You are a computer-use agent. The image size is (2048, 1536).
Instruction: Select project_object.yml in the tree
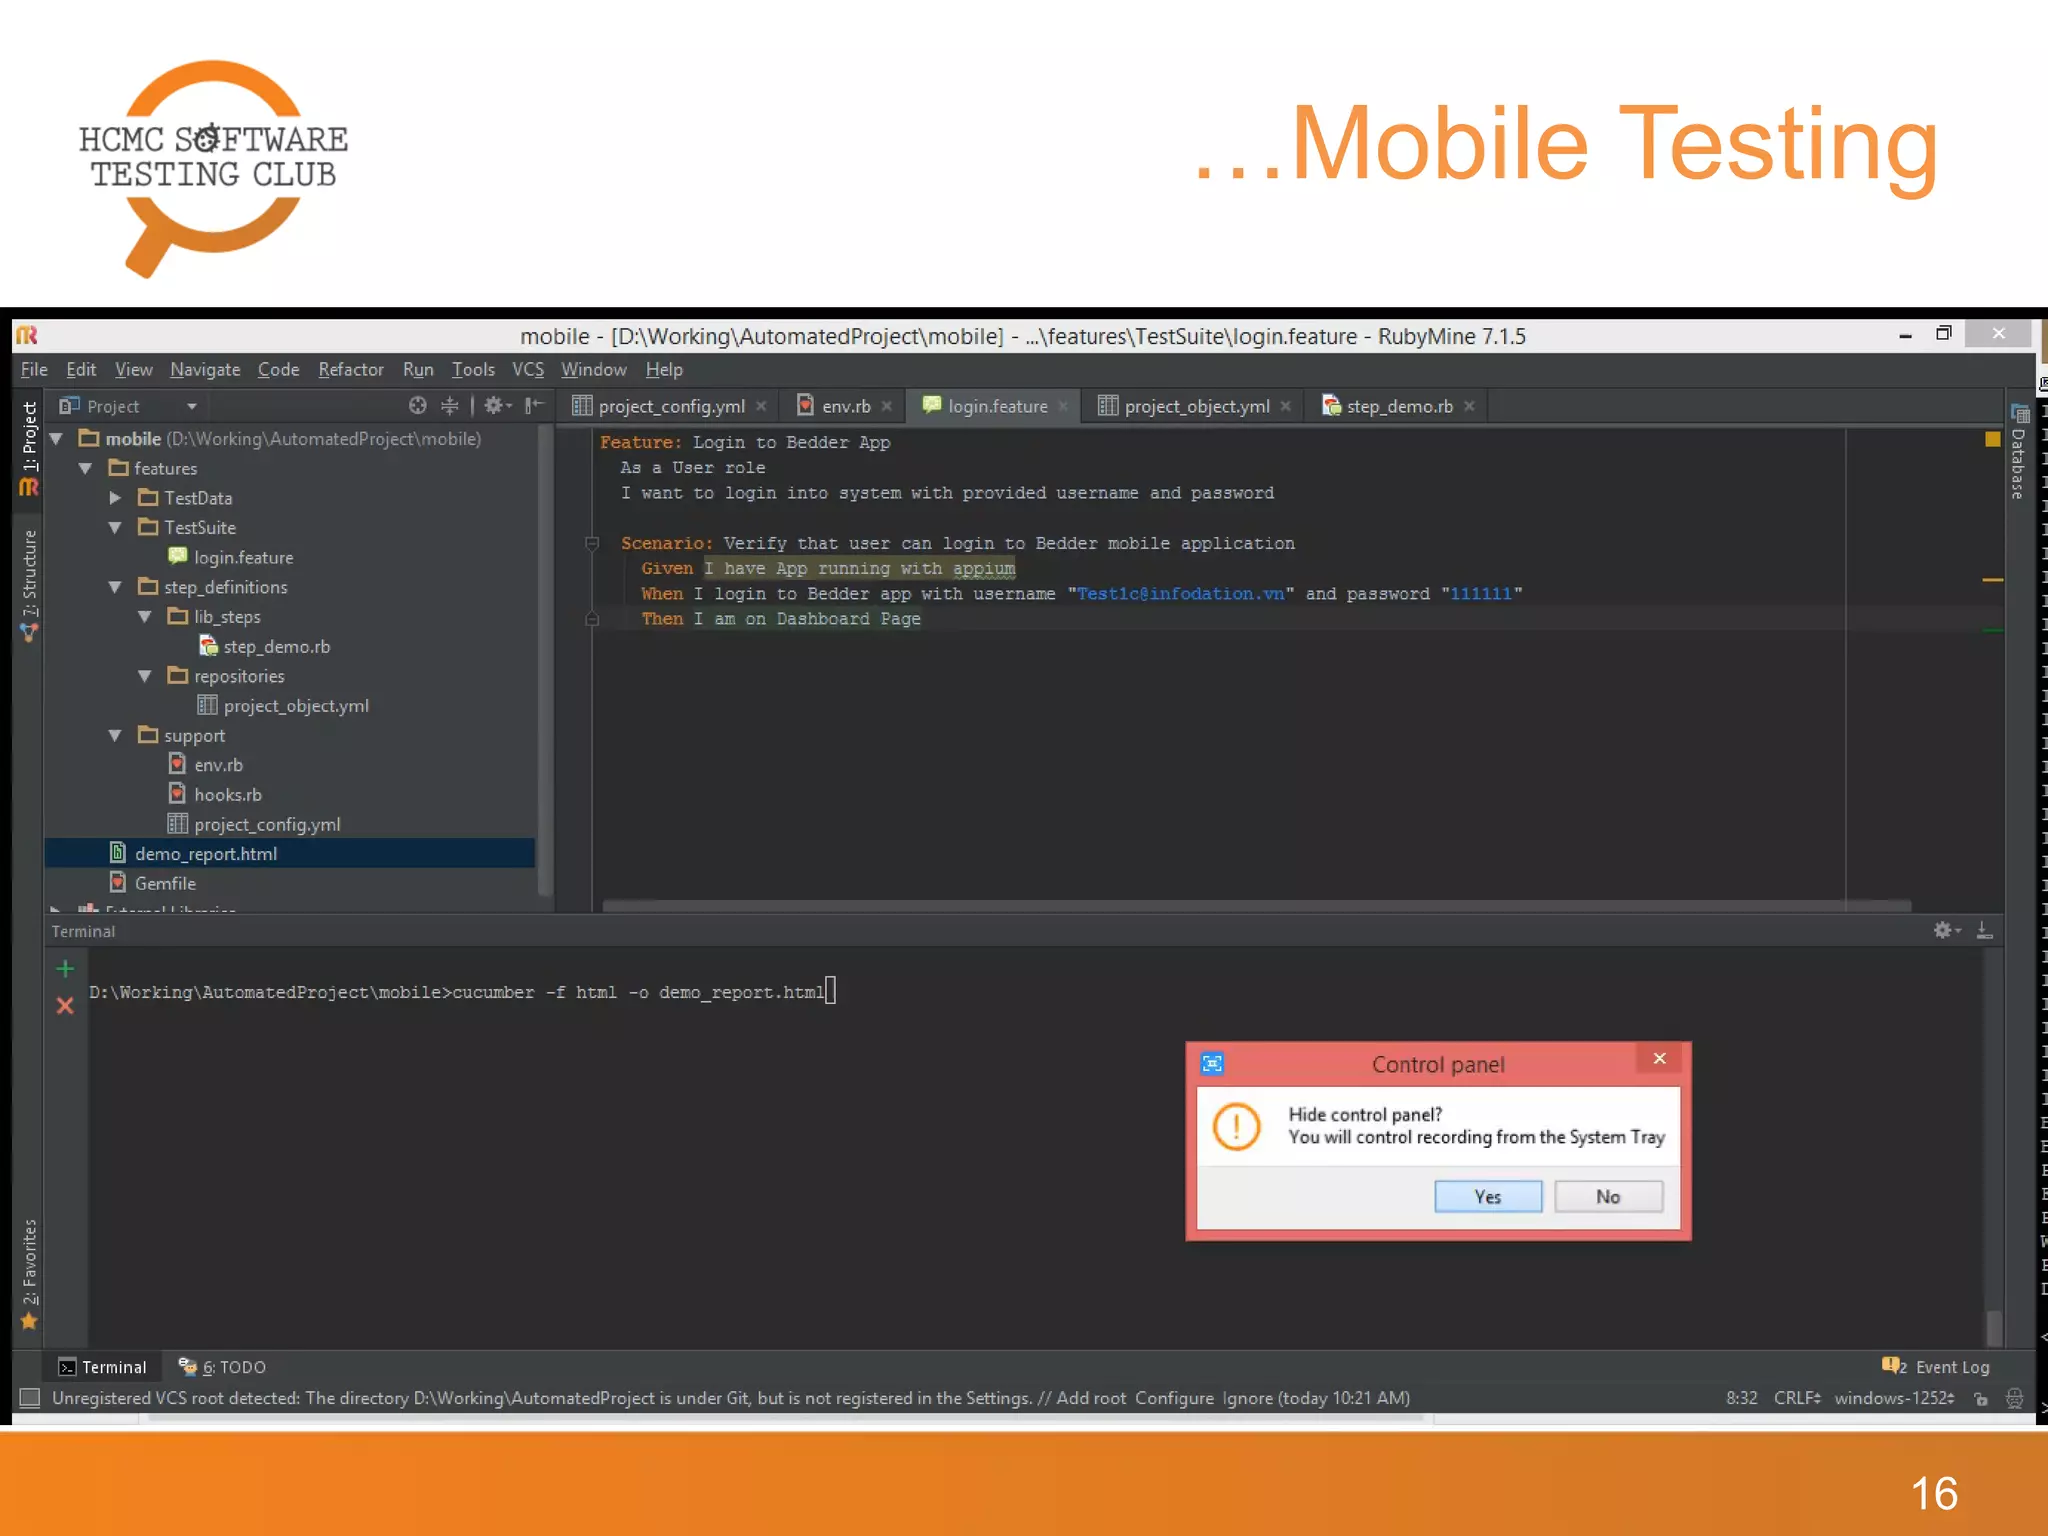296,706
